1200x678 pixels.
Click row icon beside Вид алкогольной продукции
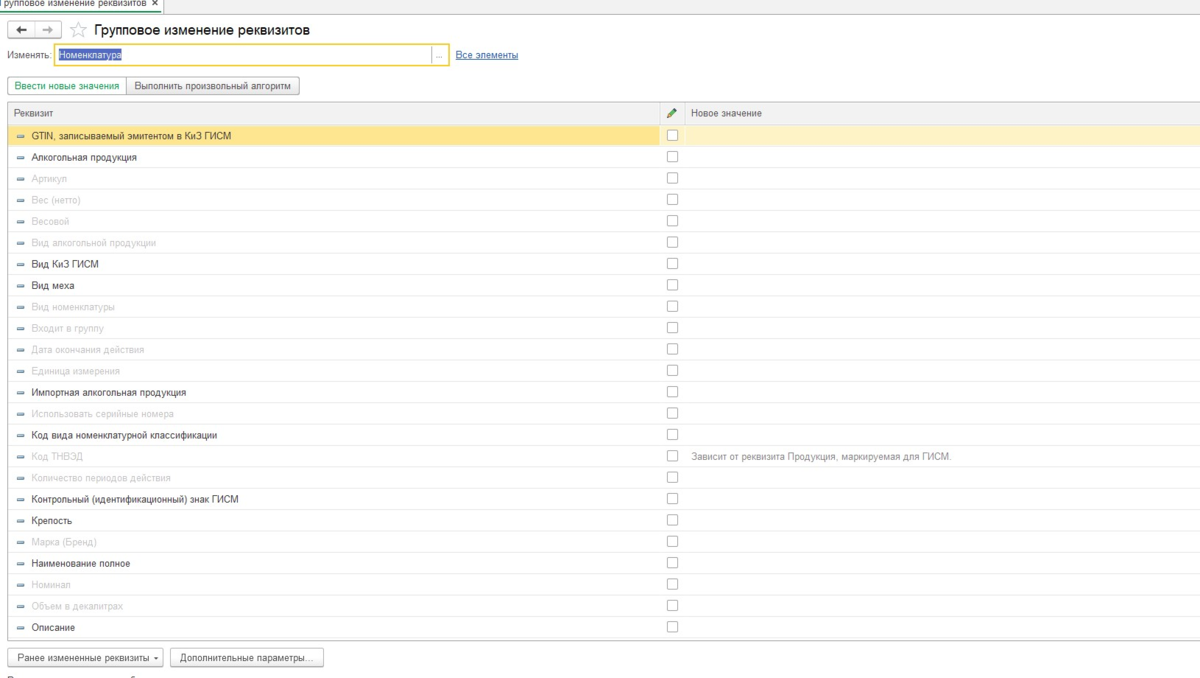click(21, 243)
